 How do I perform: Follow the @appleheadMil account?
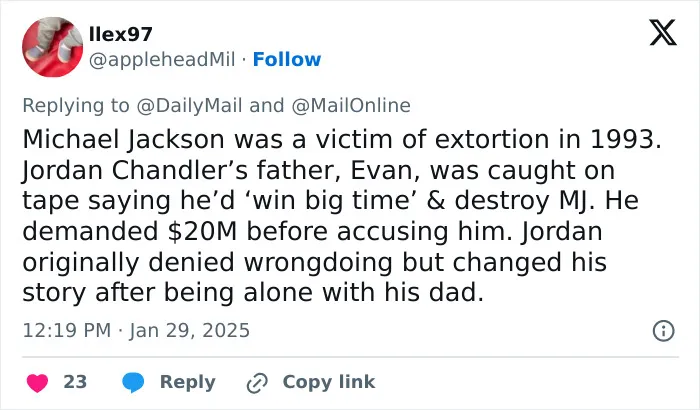pyautogui.click(x=287, y=59)
